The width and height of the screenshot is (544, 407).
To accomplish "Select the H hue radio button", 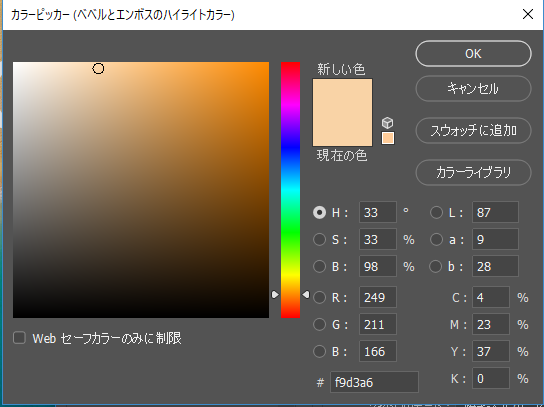I will point(320,212).
